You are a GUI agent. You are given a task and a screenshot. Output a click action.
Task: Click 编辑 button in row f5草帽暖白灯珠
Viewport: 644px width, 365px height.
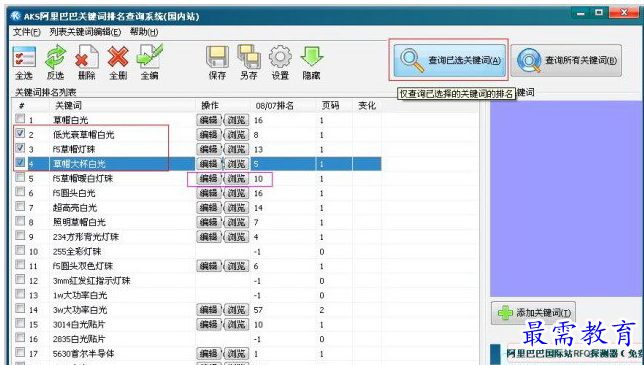pos(209,179)
